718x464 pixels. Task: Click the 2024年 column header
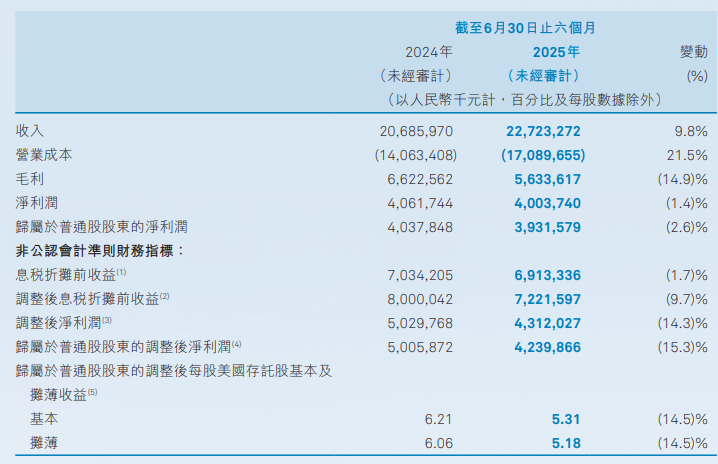429,52
